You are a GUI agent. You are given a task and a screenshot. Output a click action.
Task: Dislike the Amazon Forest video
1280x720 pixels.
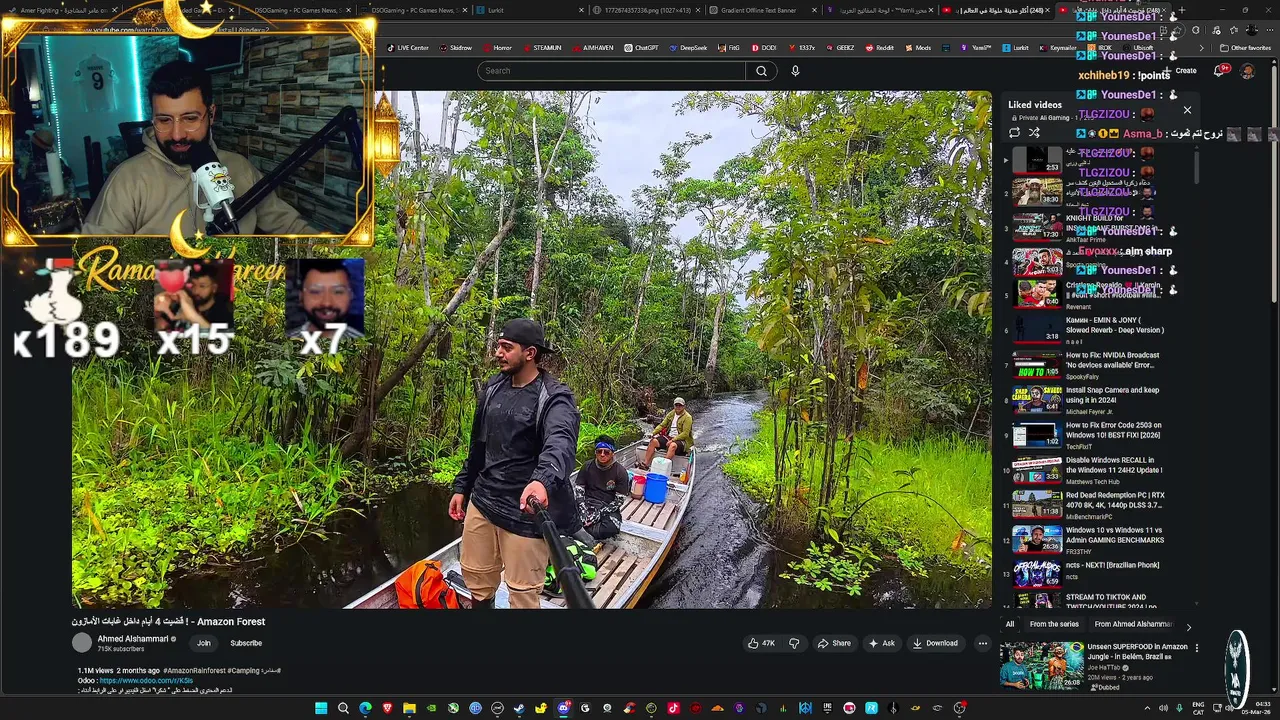pyautogui.click(x=794, y=643)
